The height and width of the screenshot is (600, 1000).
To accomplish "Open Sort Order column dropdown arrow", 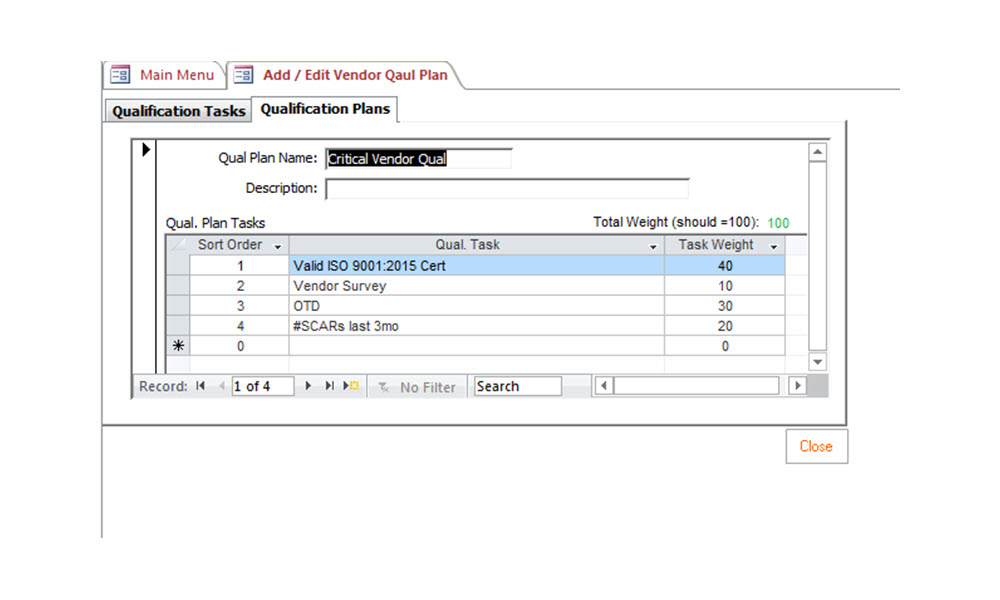I will [x=278, y=246].
